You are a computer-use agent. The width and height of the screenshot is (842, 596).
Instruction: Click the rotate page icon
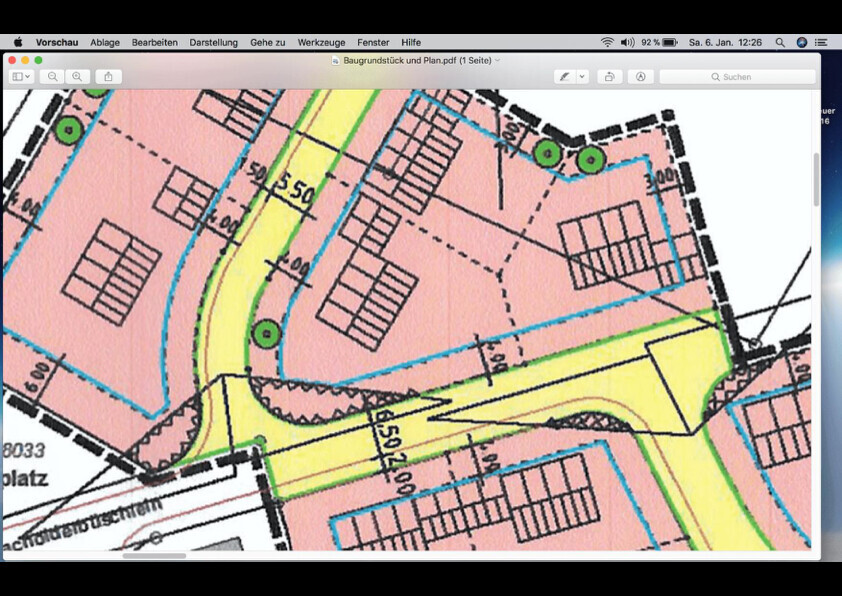pos(609,77)
